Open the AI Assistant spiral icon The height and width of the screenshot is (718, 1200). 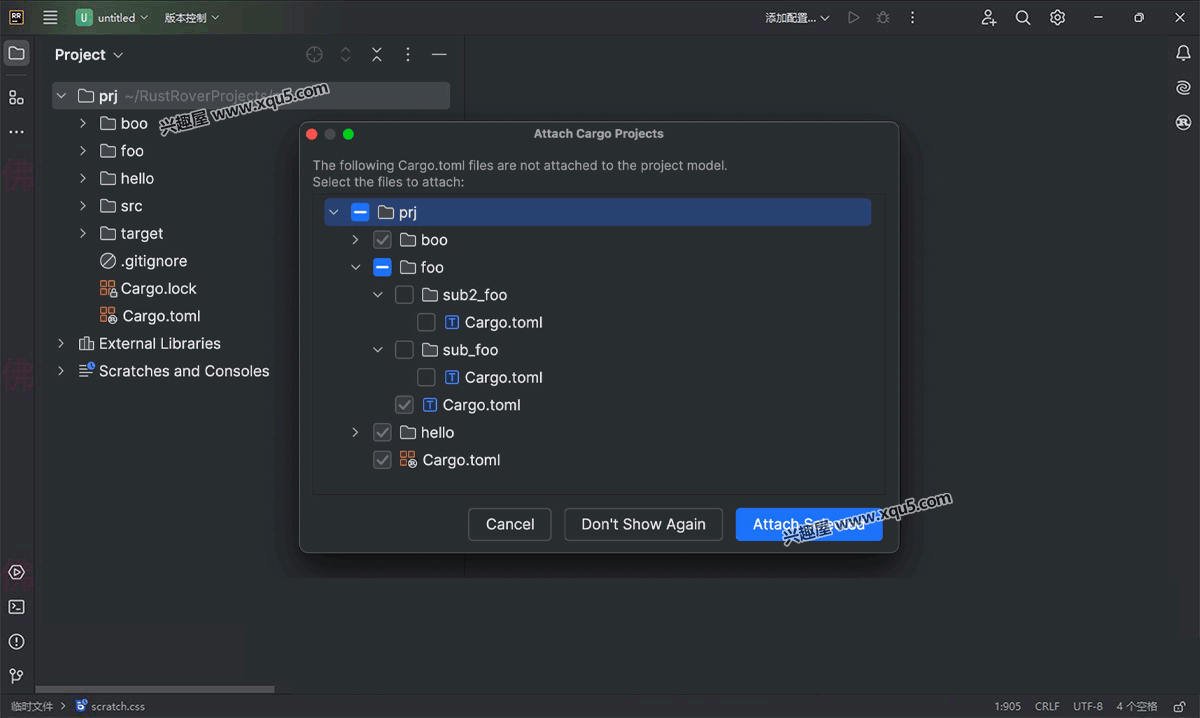click(1183, 88)
